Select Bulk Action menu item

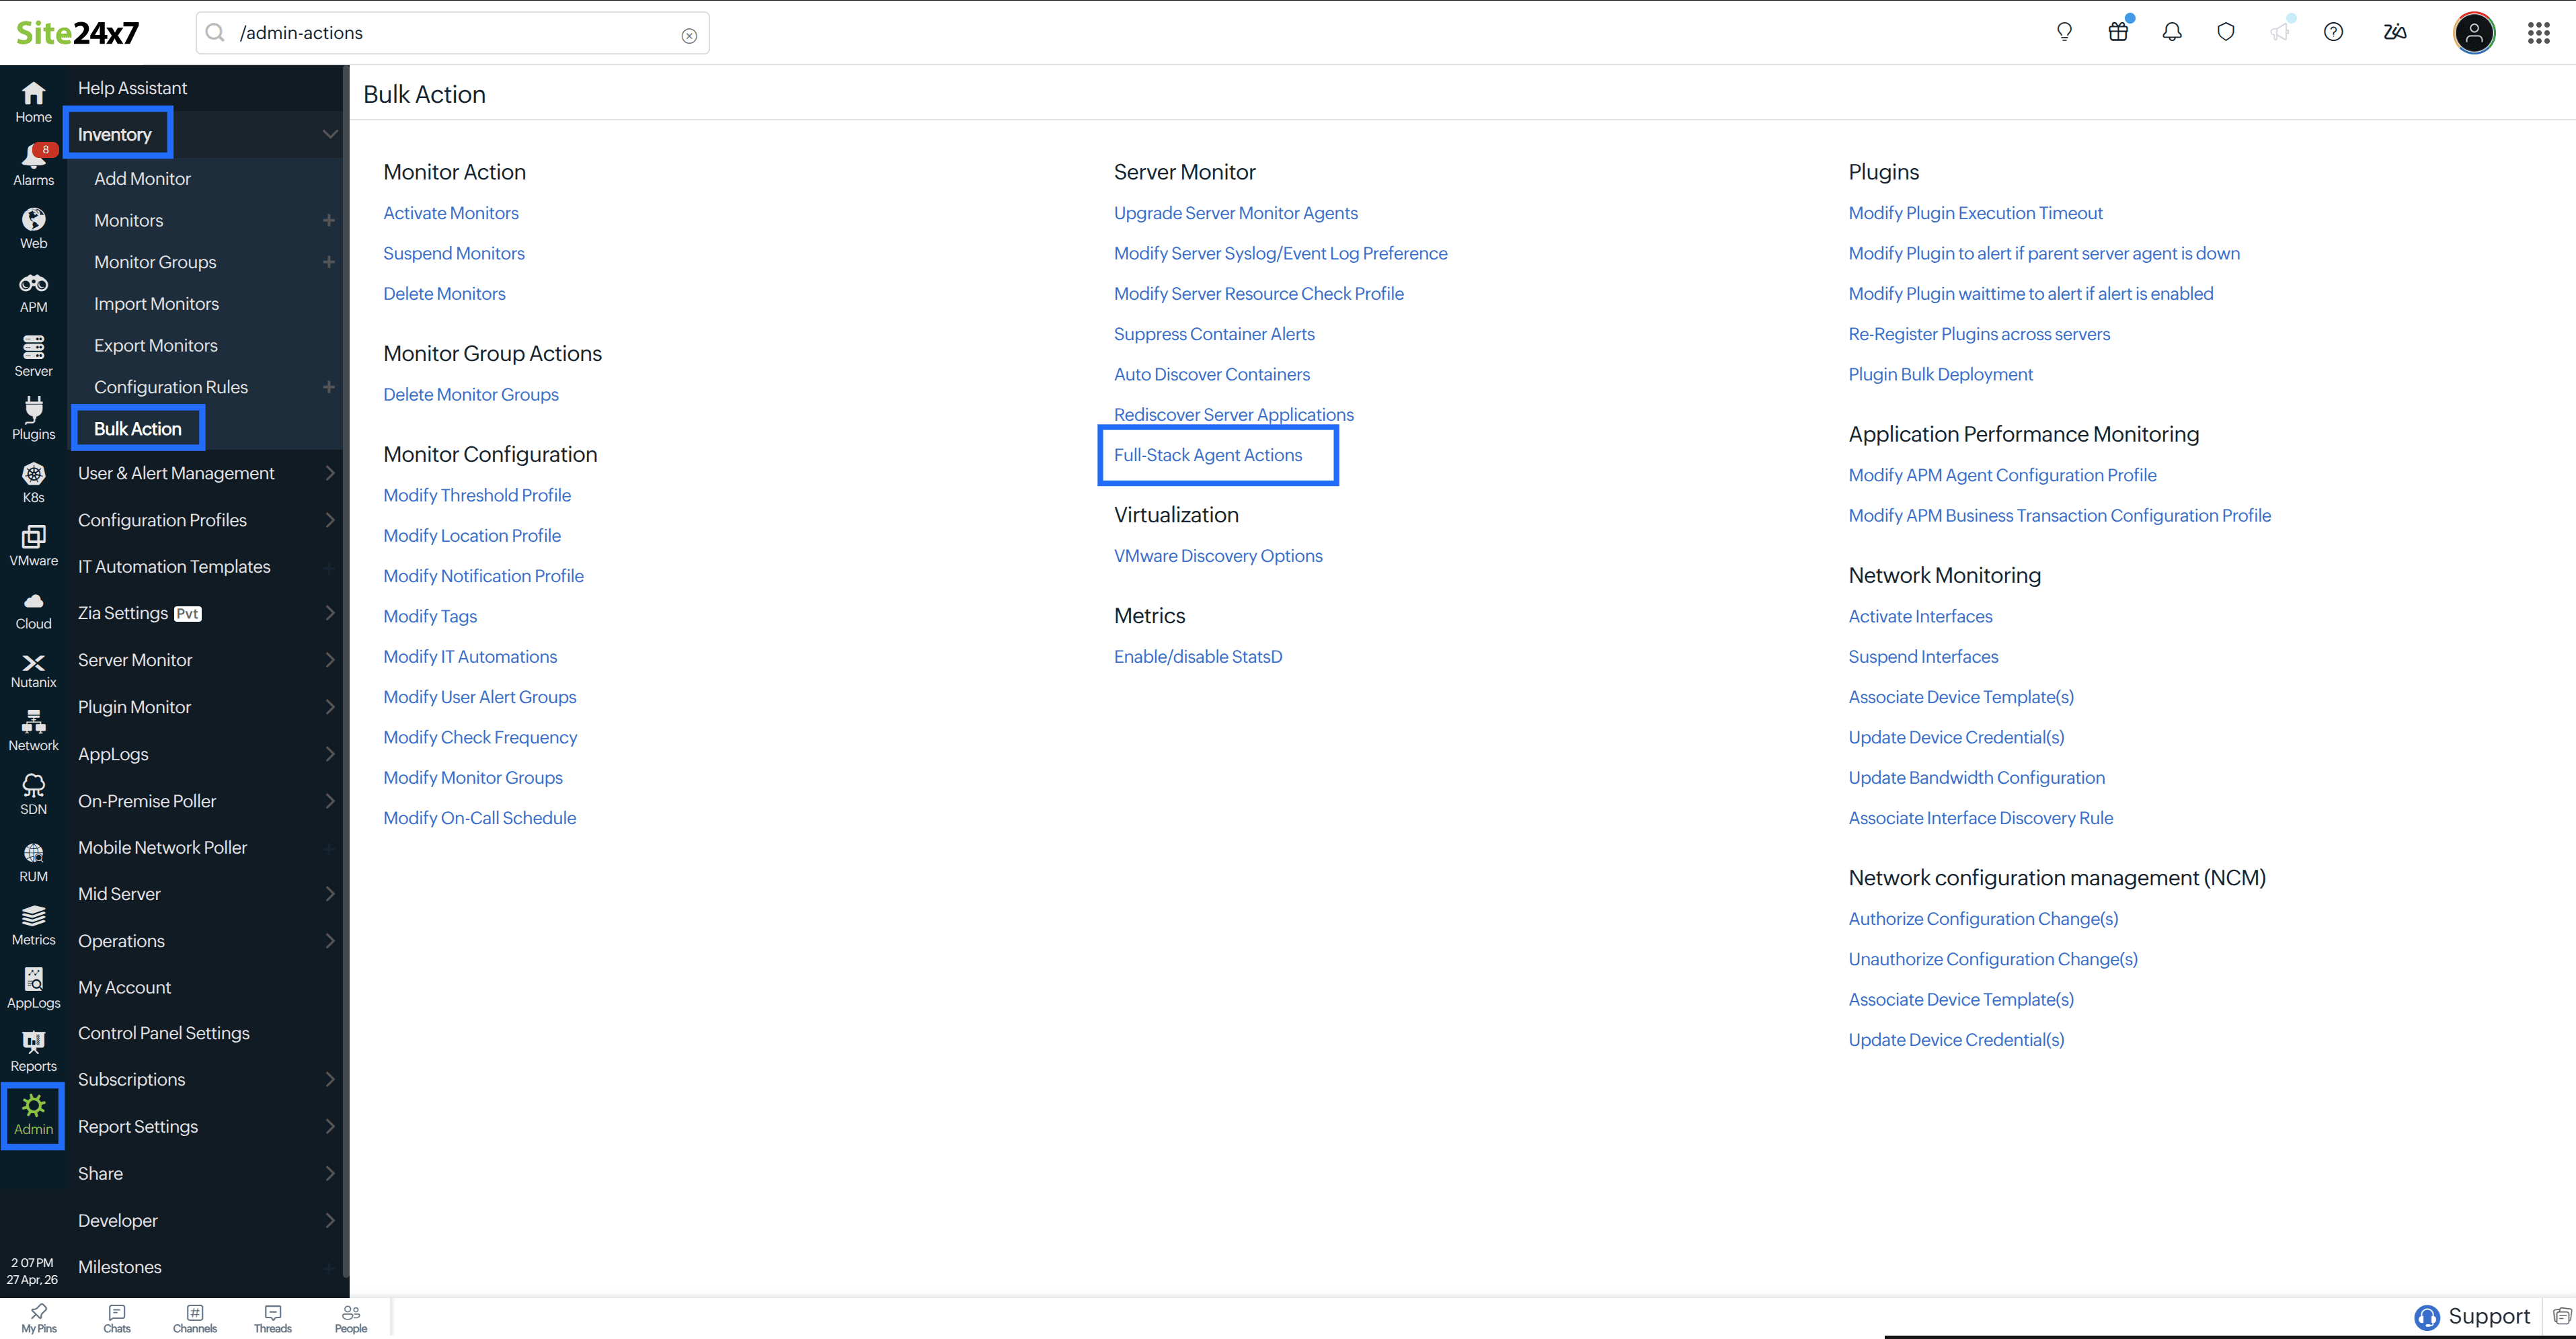coord(137,428)
